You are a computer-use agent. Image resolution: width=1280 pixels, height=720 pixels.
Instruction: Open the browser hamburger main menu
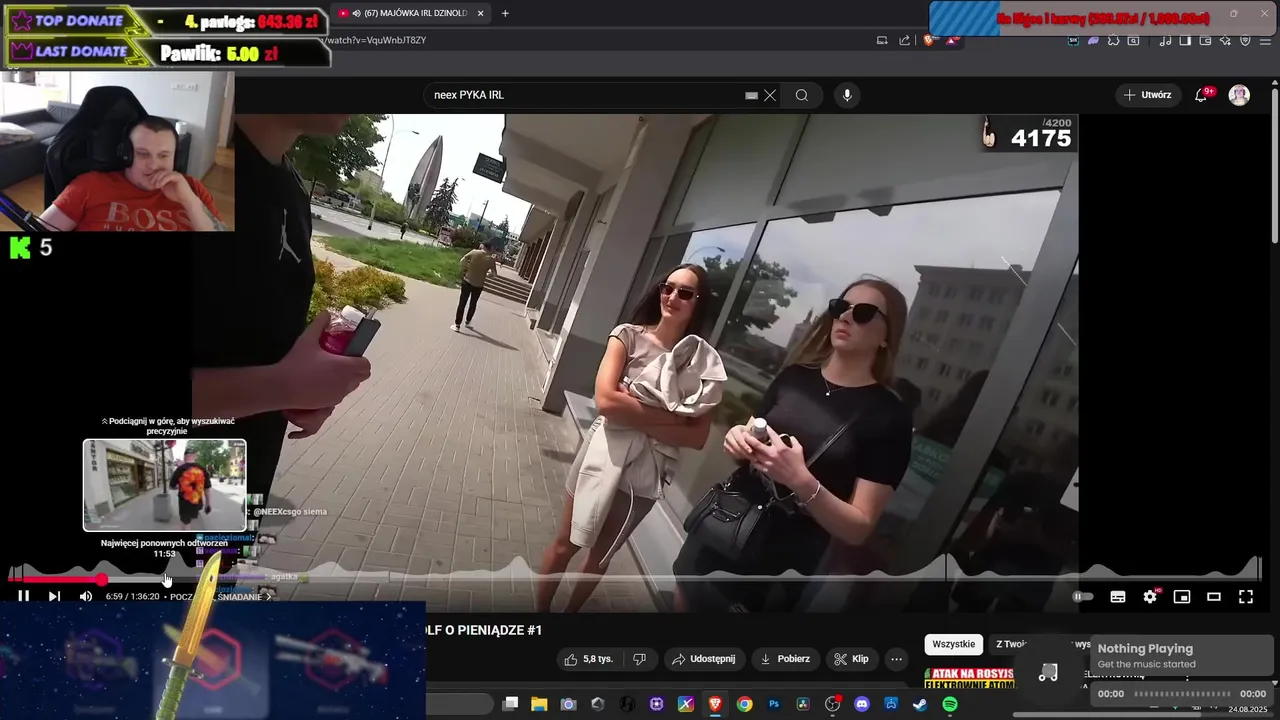[1265, 40]
